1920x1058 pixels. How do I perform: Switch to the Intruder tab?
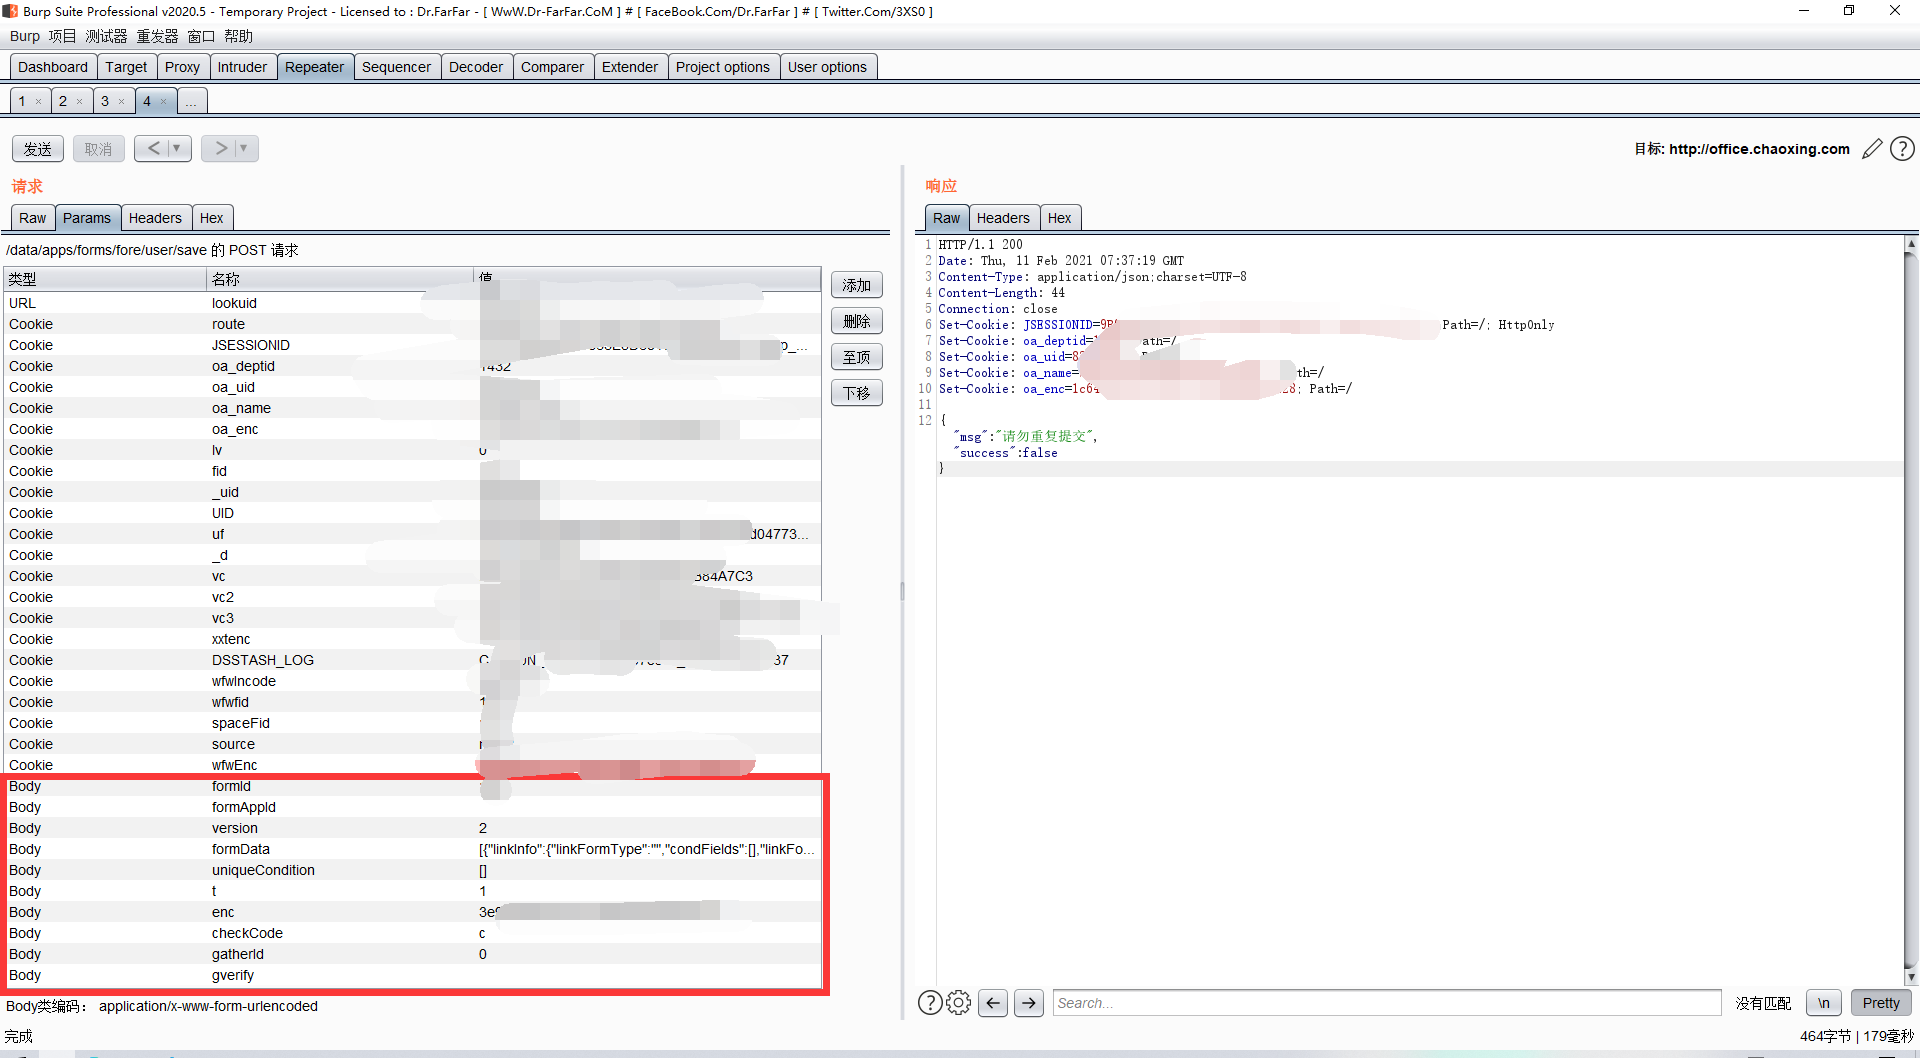click(x=242, y=67)
